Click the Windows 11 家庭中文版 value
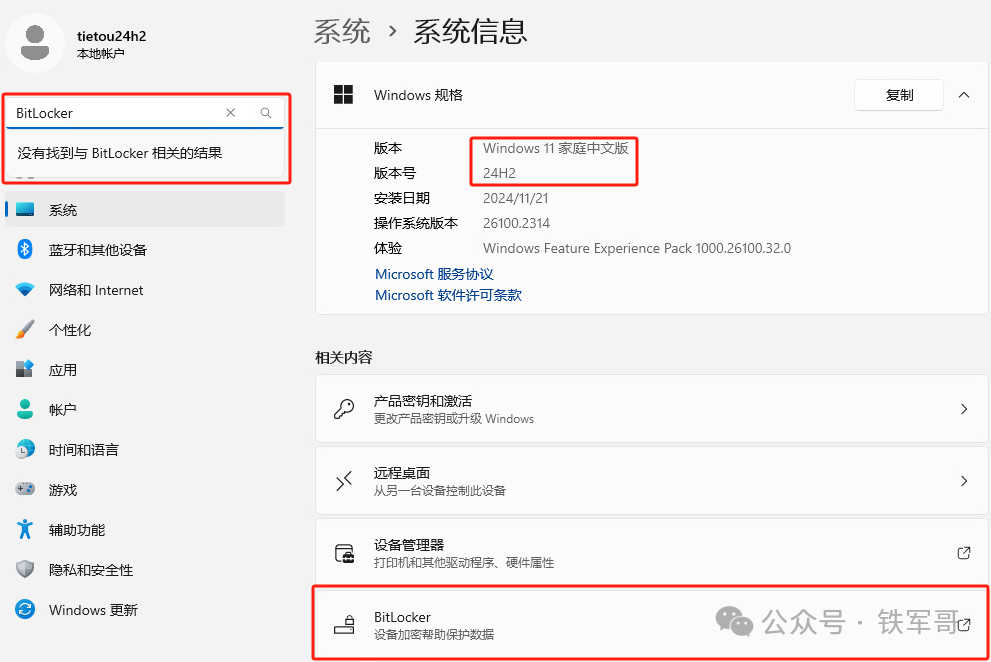Screen dimensions: 991x662 (x=556, y=149)
